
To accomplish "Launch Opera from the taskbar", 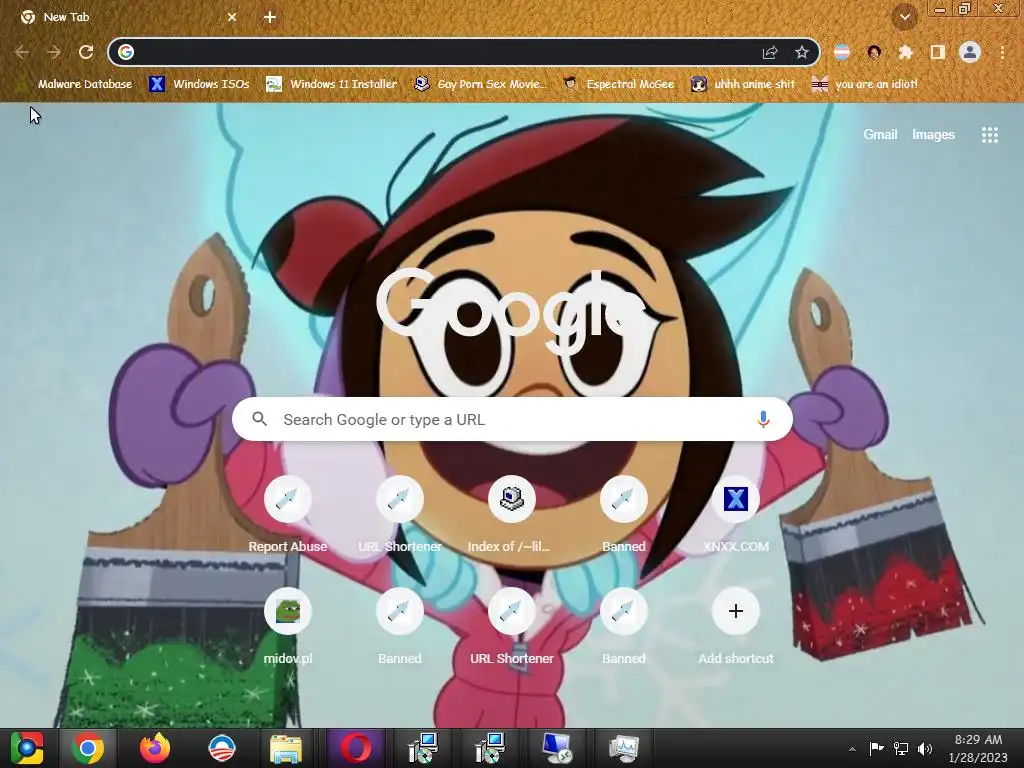I will (x=356, y=748).
